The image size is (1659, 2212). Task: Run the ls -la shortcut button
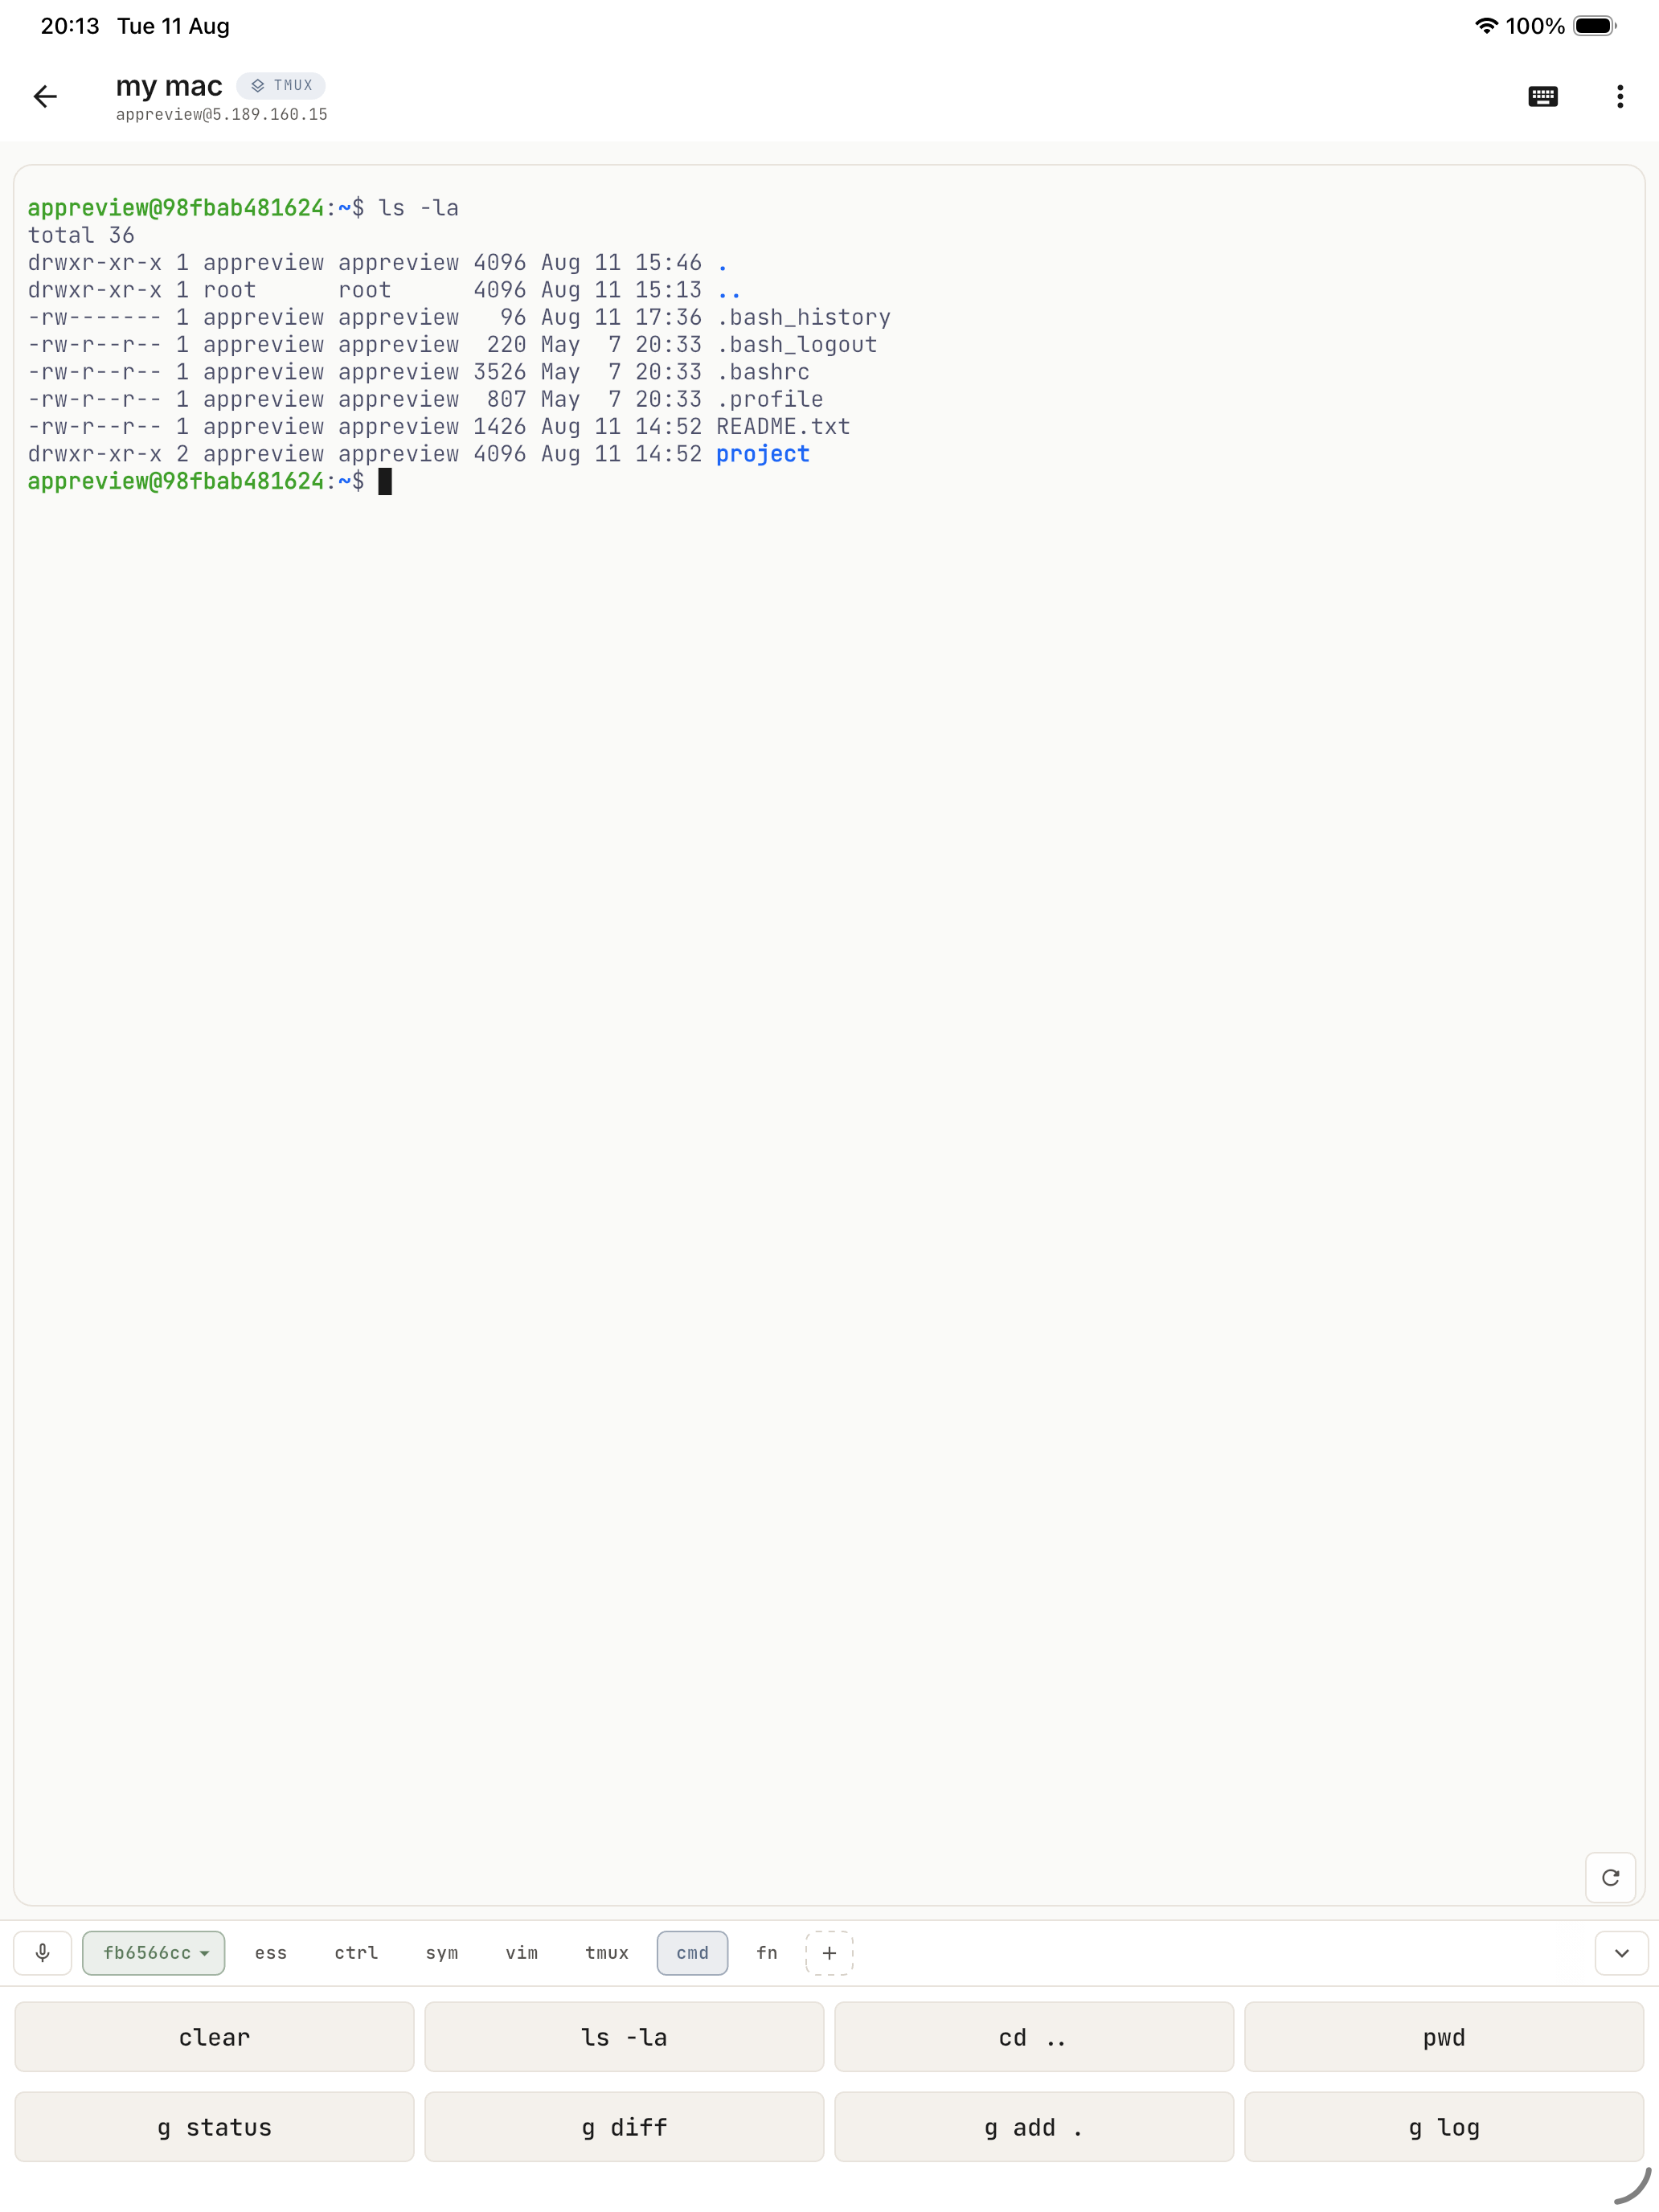click(624, 2037)
